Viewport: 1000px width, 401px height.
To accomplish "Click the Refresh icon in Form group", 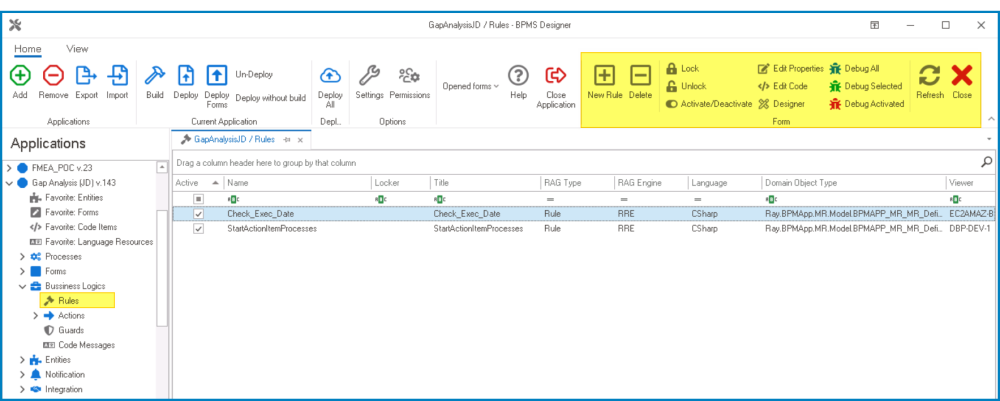I will (x=929, y=76).
